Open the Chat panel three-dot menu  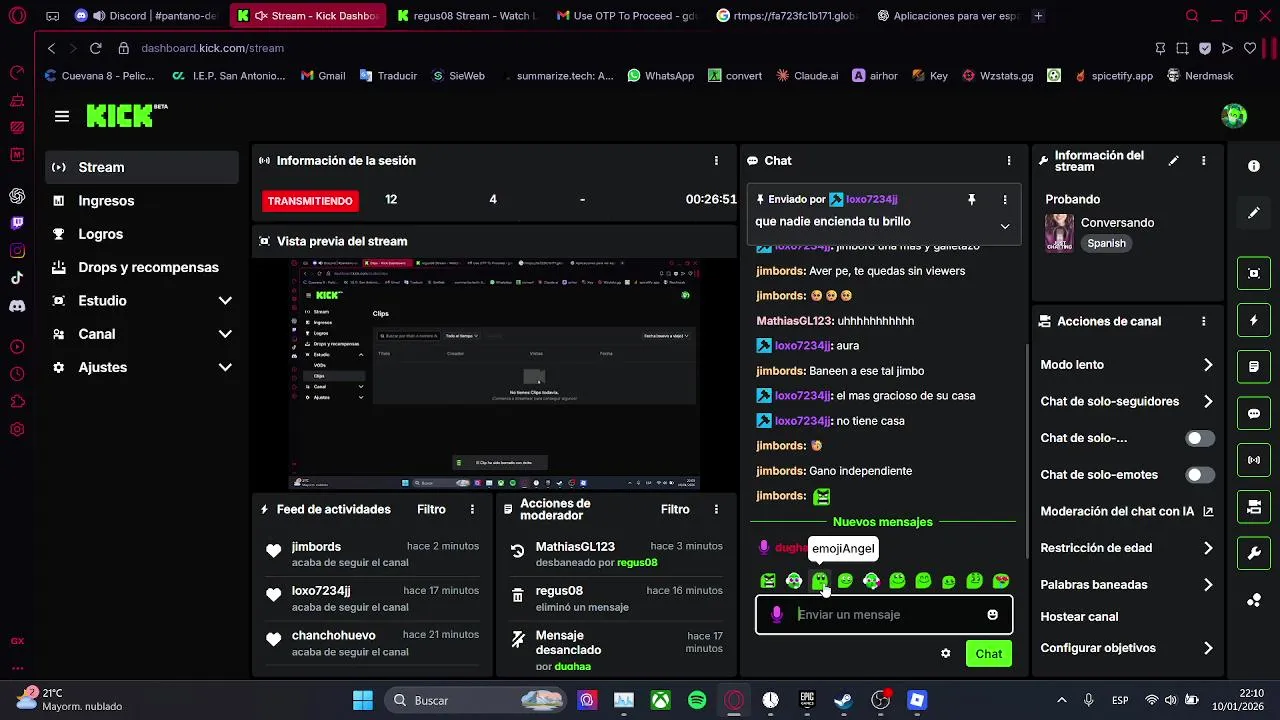click(1009, 160)
